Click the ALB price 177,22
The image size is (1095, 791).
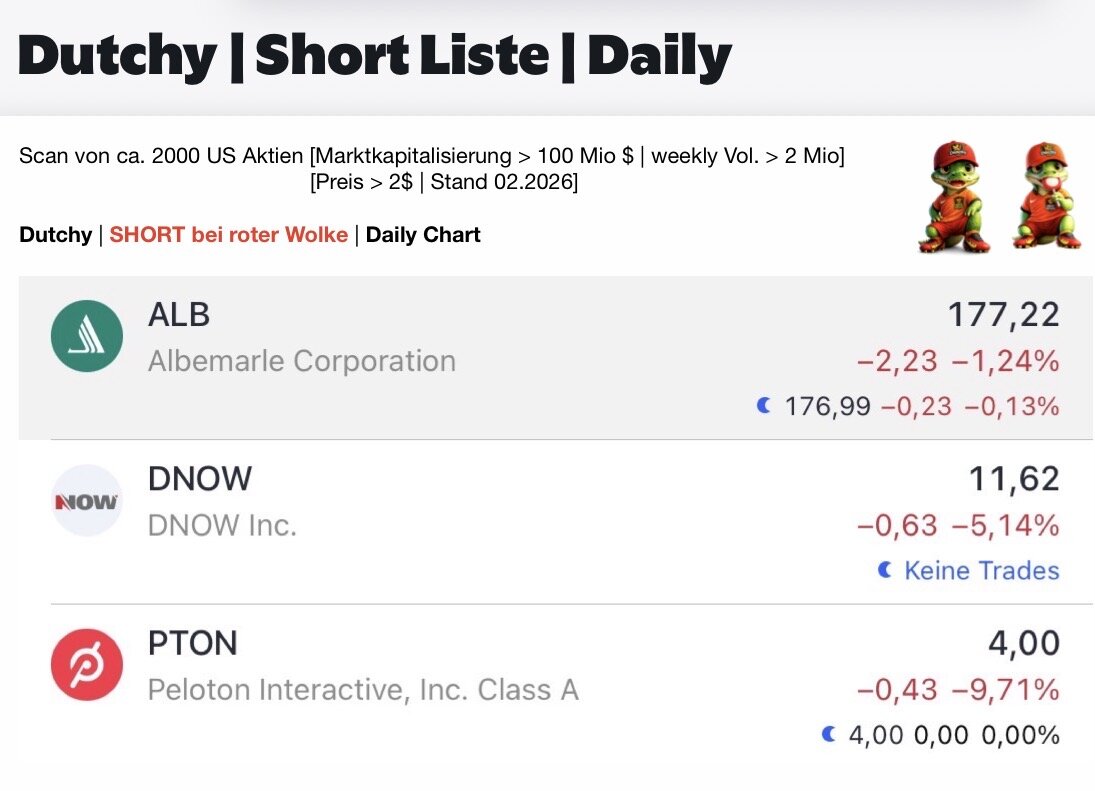(1003, 315)
